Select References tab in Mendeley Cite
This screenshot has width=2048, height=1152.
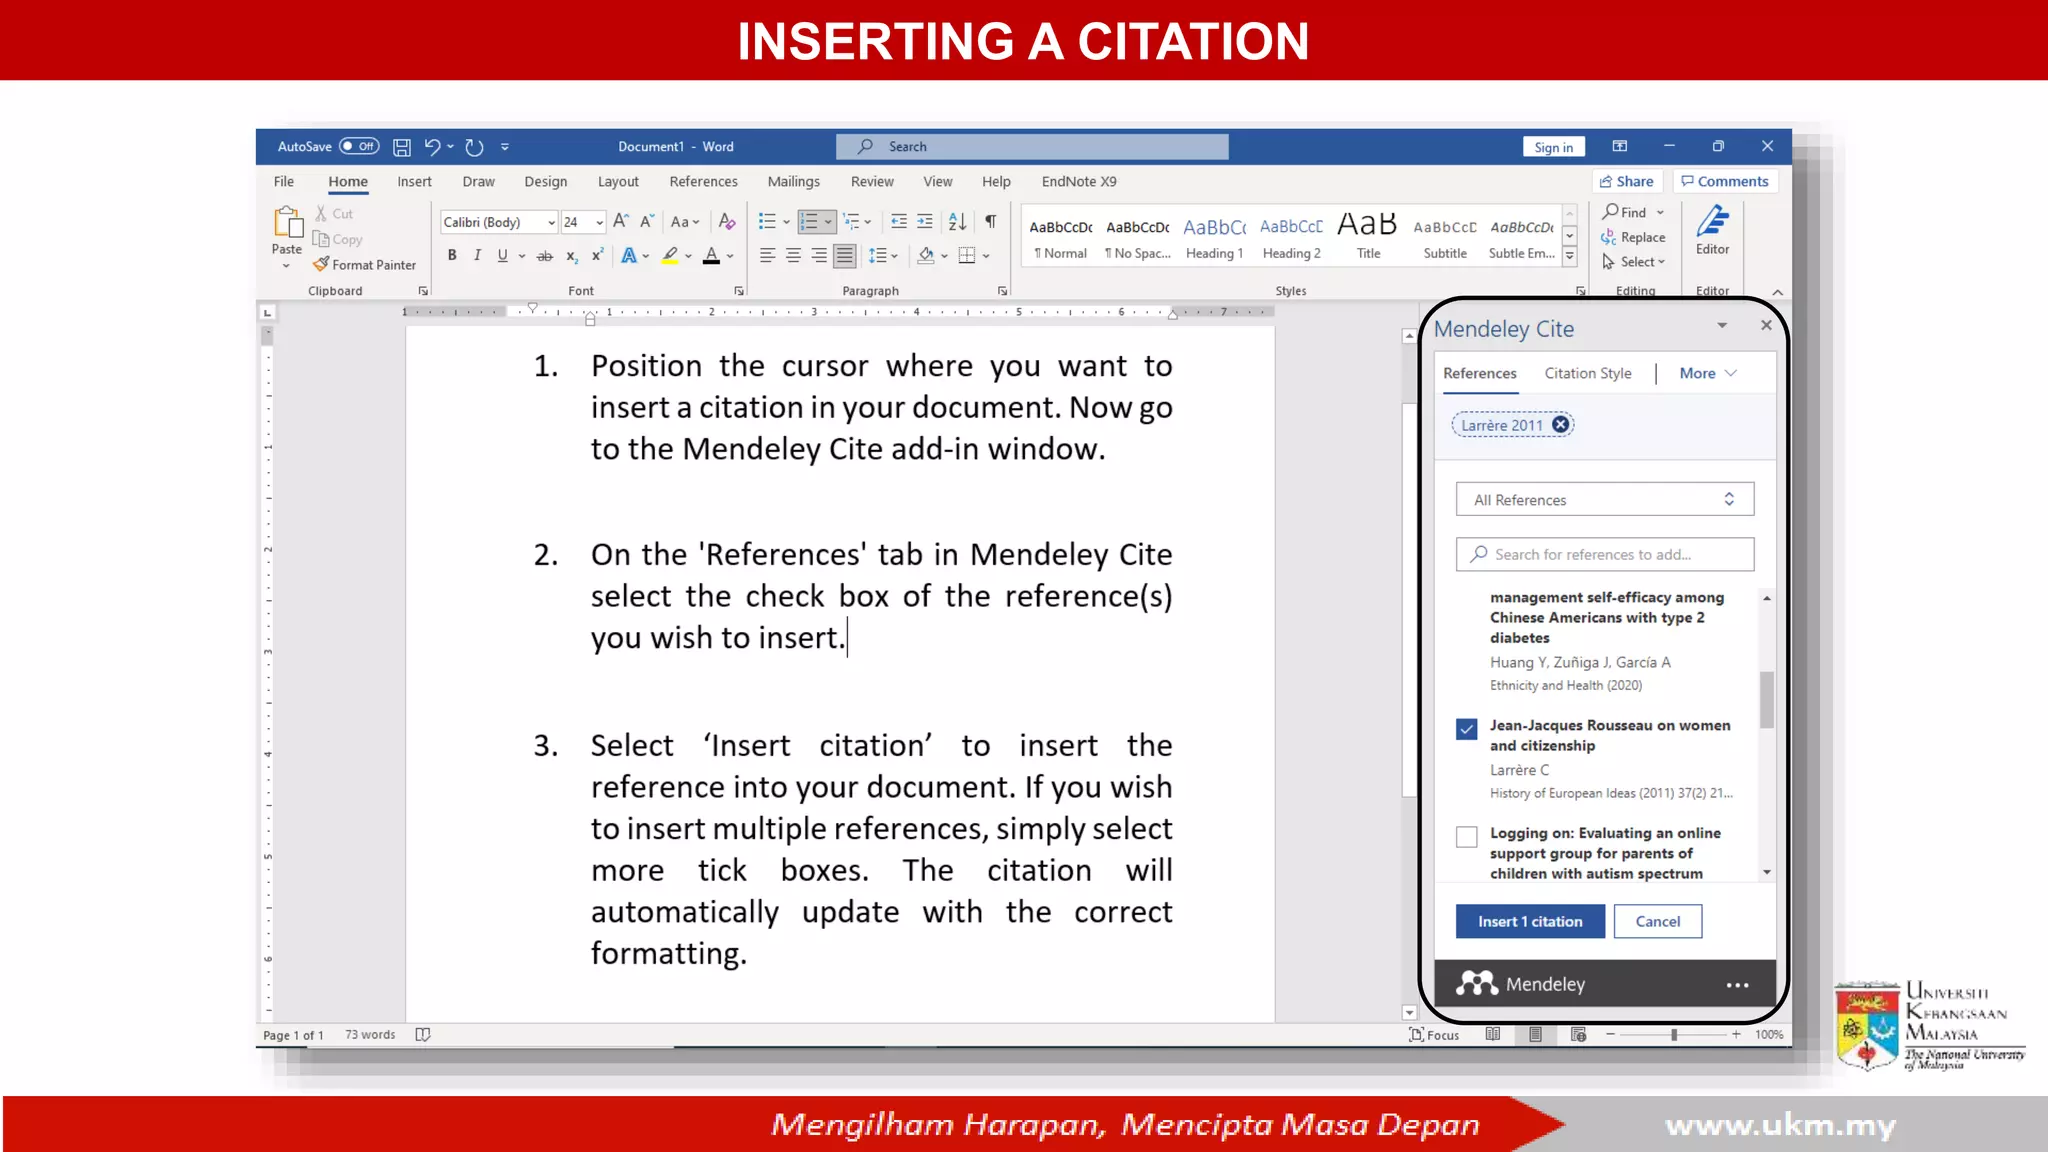pos(1479,373)
